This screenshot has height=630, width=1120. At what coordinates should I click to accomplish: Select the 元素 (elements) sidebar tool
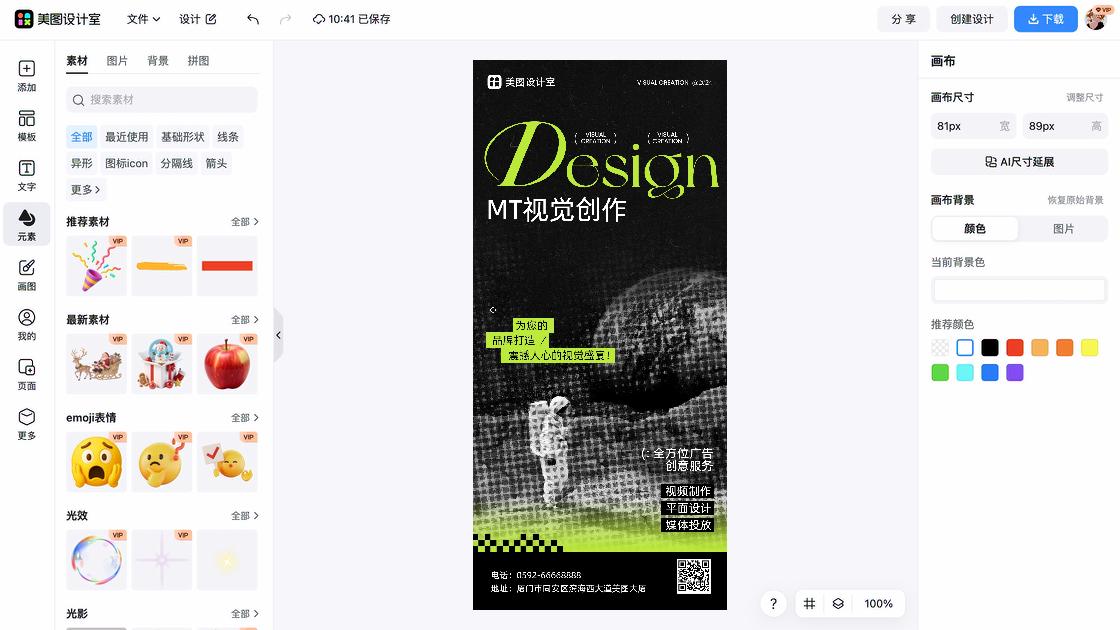click(x=26, y=224)
